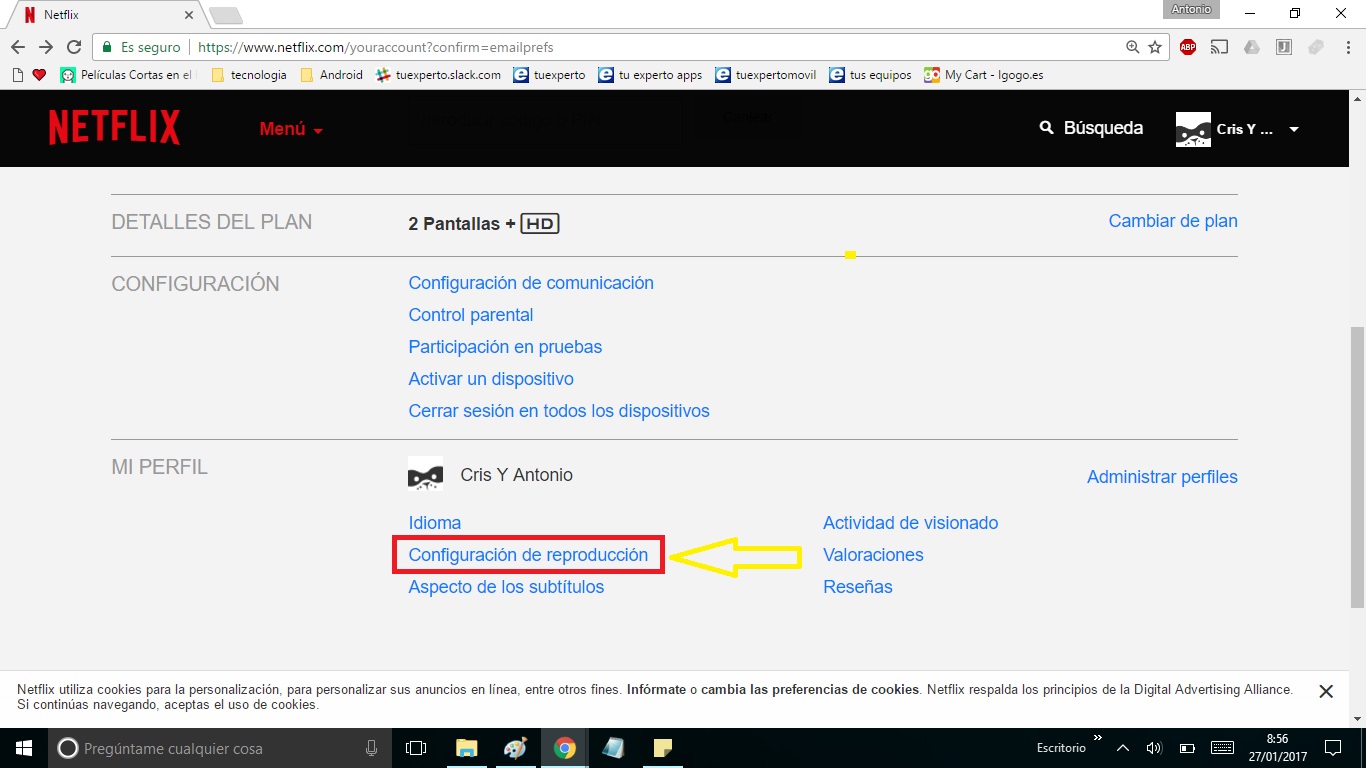Open File Explorer from the taskbar
This screenshot has height=768, width=1366.
tap(466, 748)
